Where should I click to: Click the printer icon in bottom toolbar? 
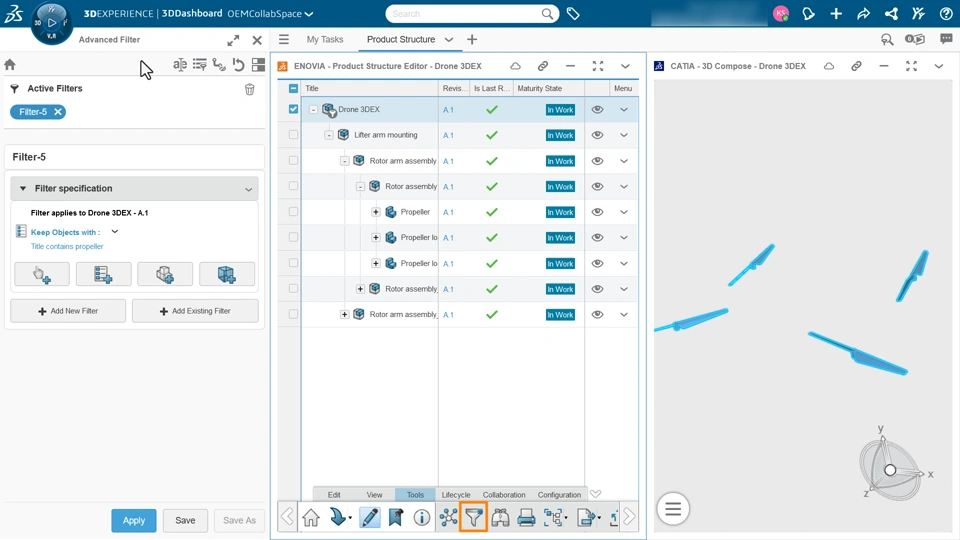(x=526, y=517)
